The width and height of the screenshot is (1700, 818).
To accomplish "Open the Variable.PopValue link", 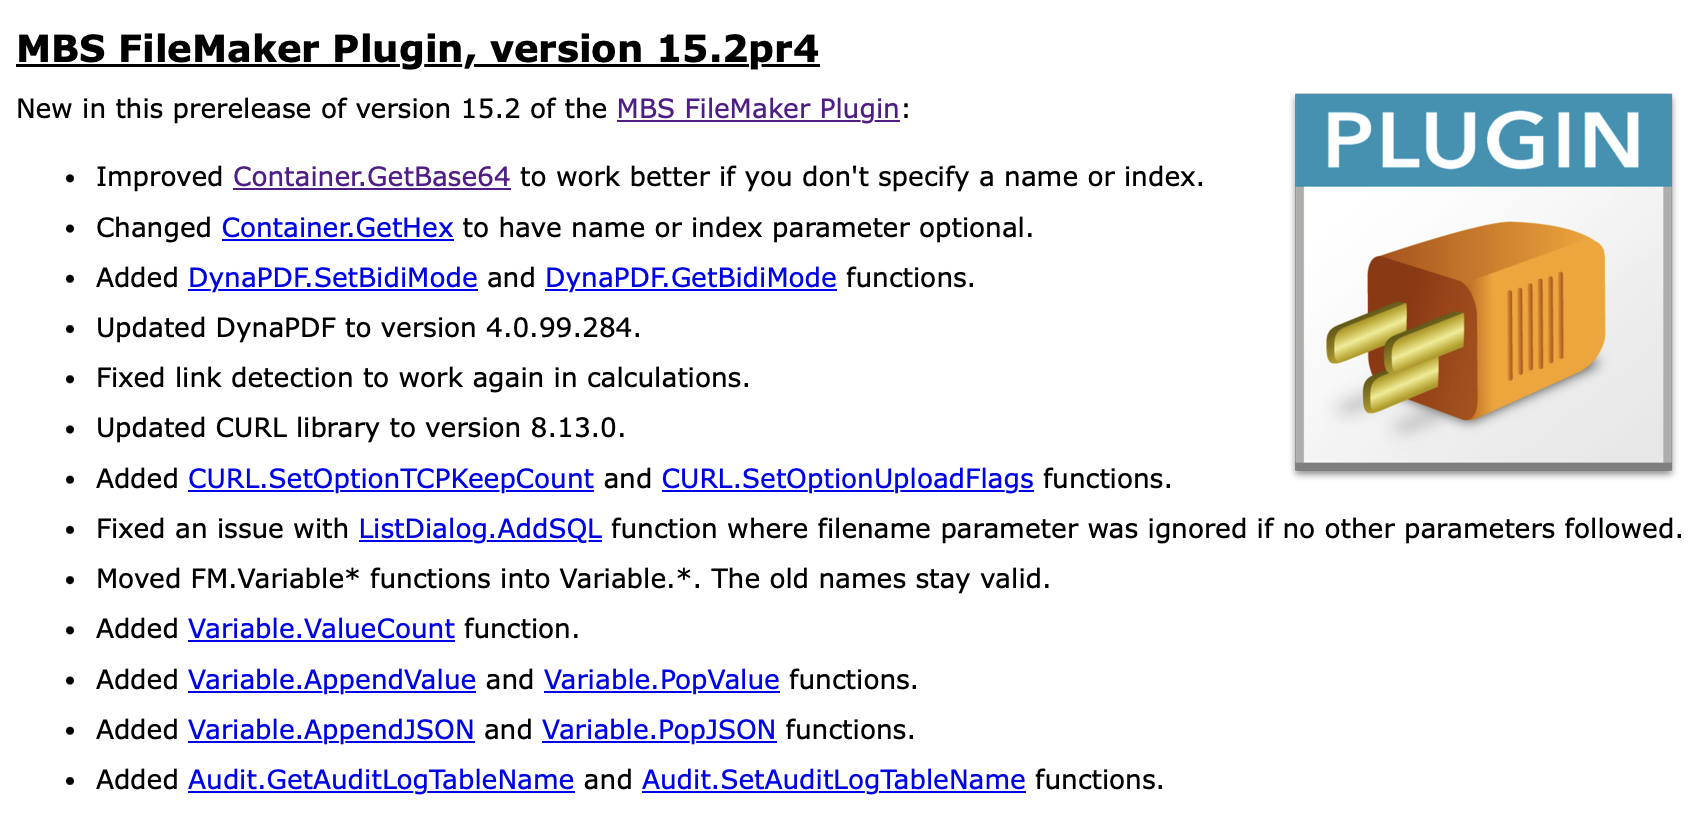I will [662, 680].
